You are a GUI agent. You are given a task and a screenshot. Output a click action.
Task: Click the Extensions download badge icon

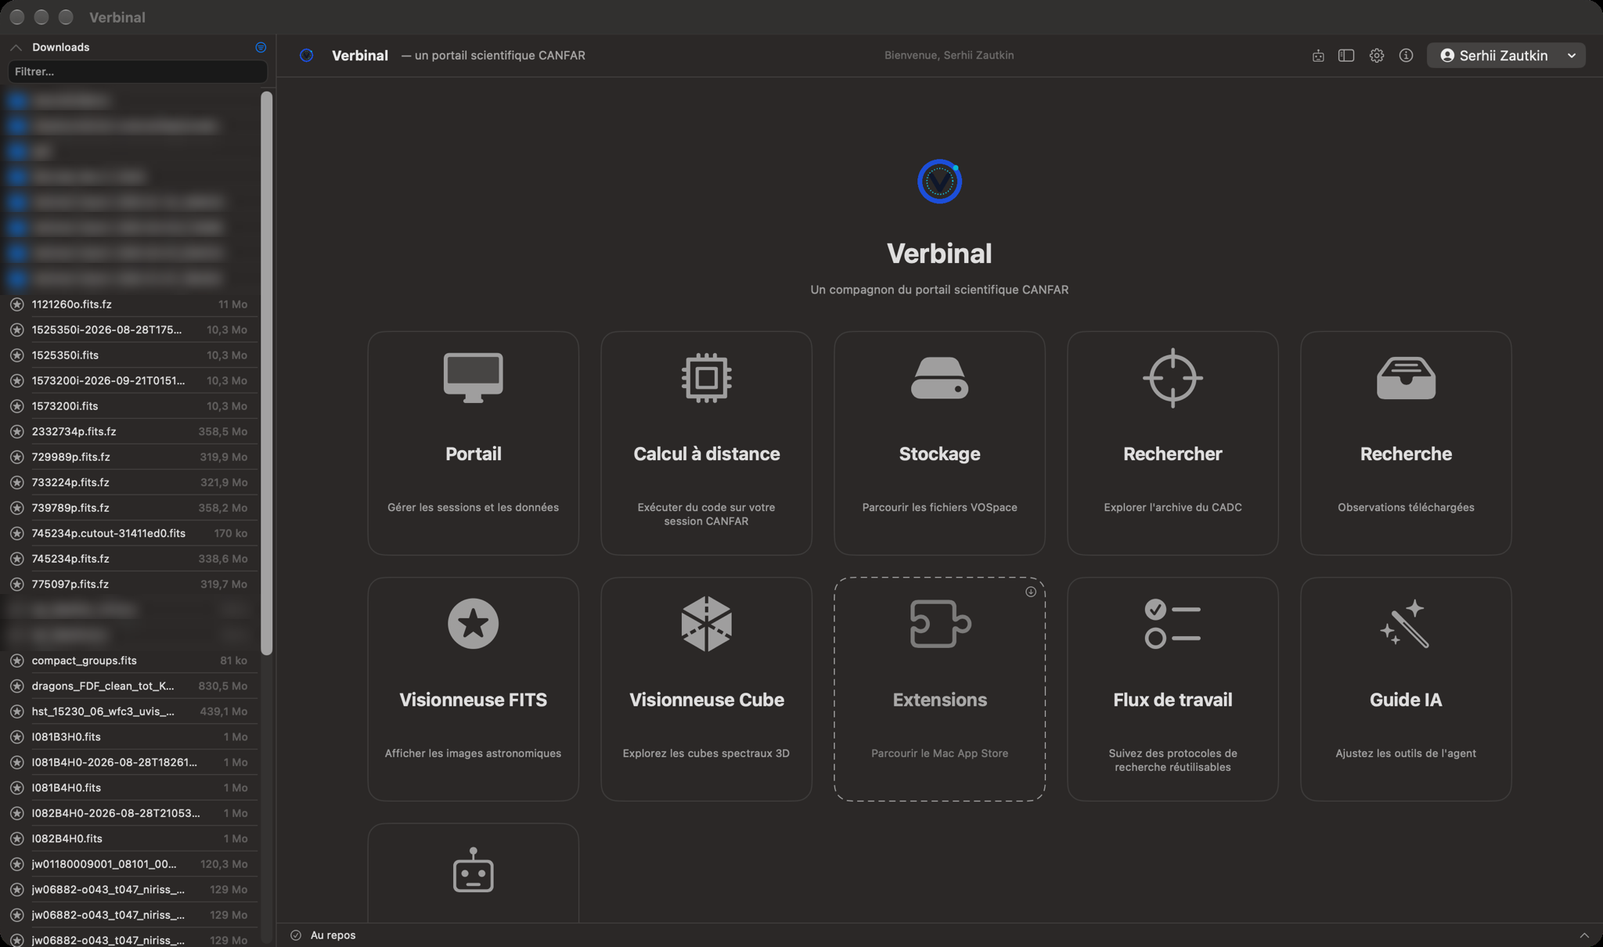[x=1030, y=592]
